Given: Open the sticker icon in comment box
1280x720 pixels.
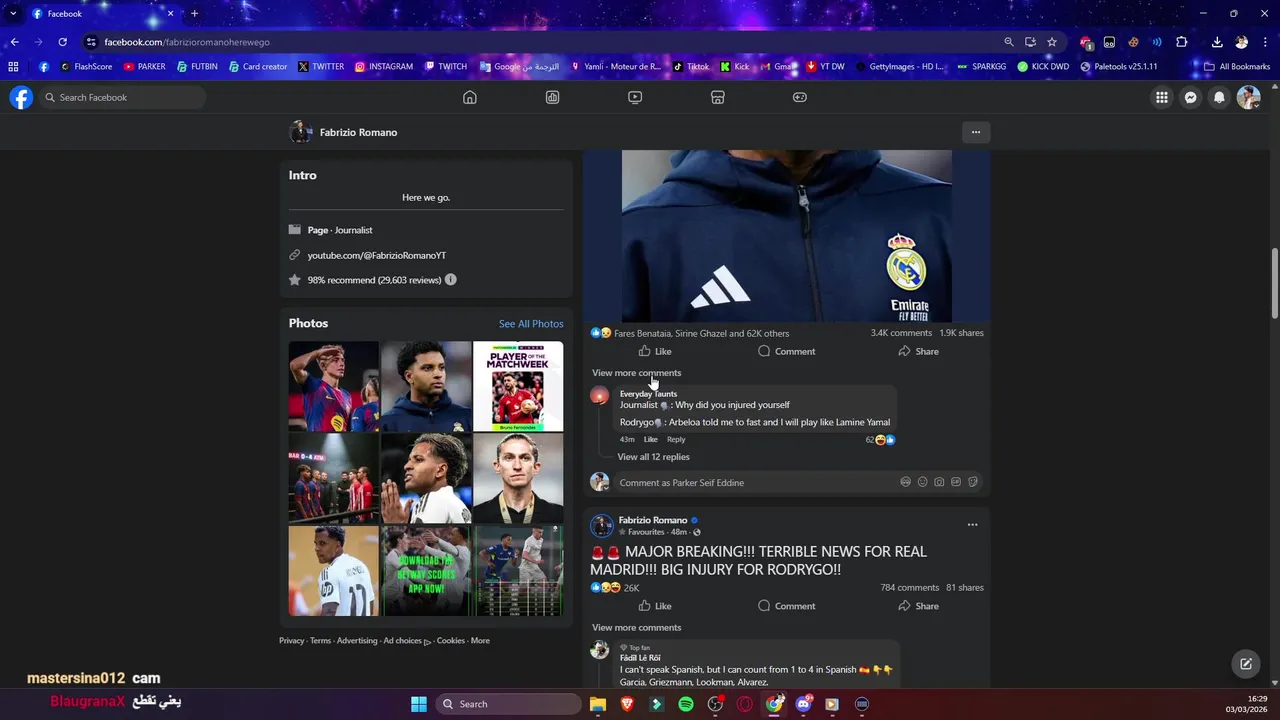Looking at the screenshot, I should [x=973, y=482].
